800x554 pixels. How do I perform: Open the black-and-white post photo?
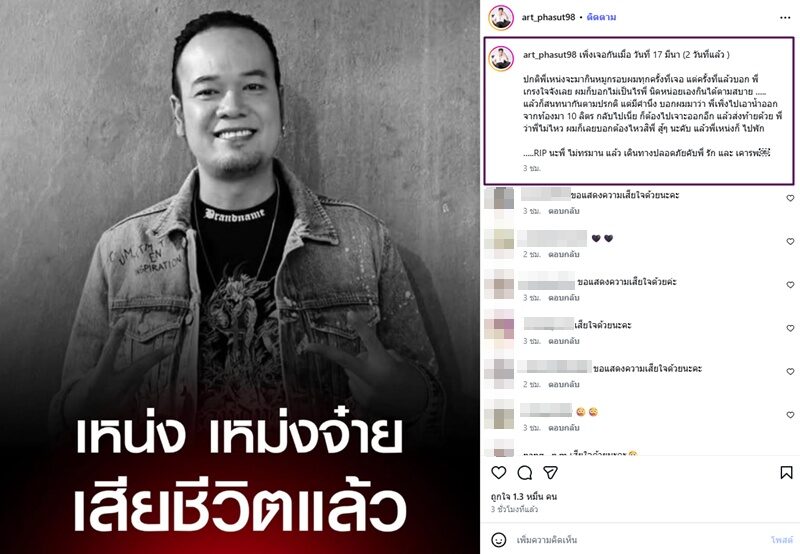click(240, 277)
